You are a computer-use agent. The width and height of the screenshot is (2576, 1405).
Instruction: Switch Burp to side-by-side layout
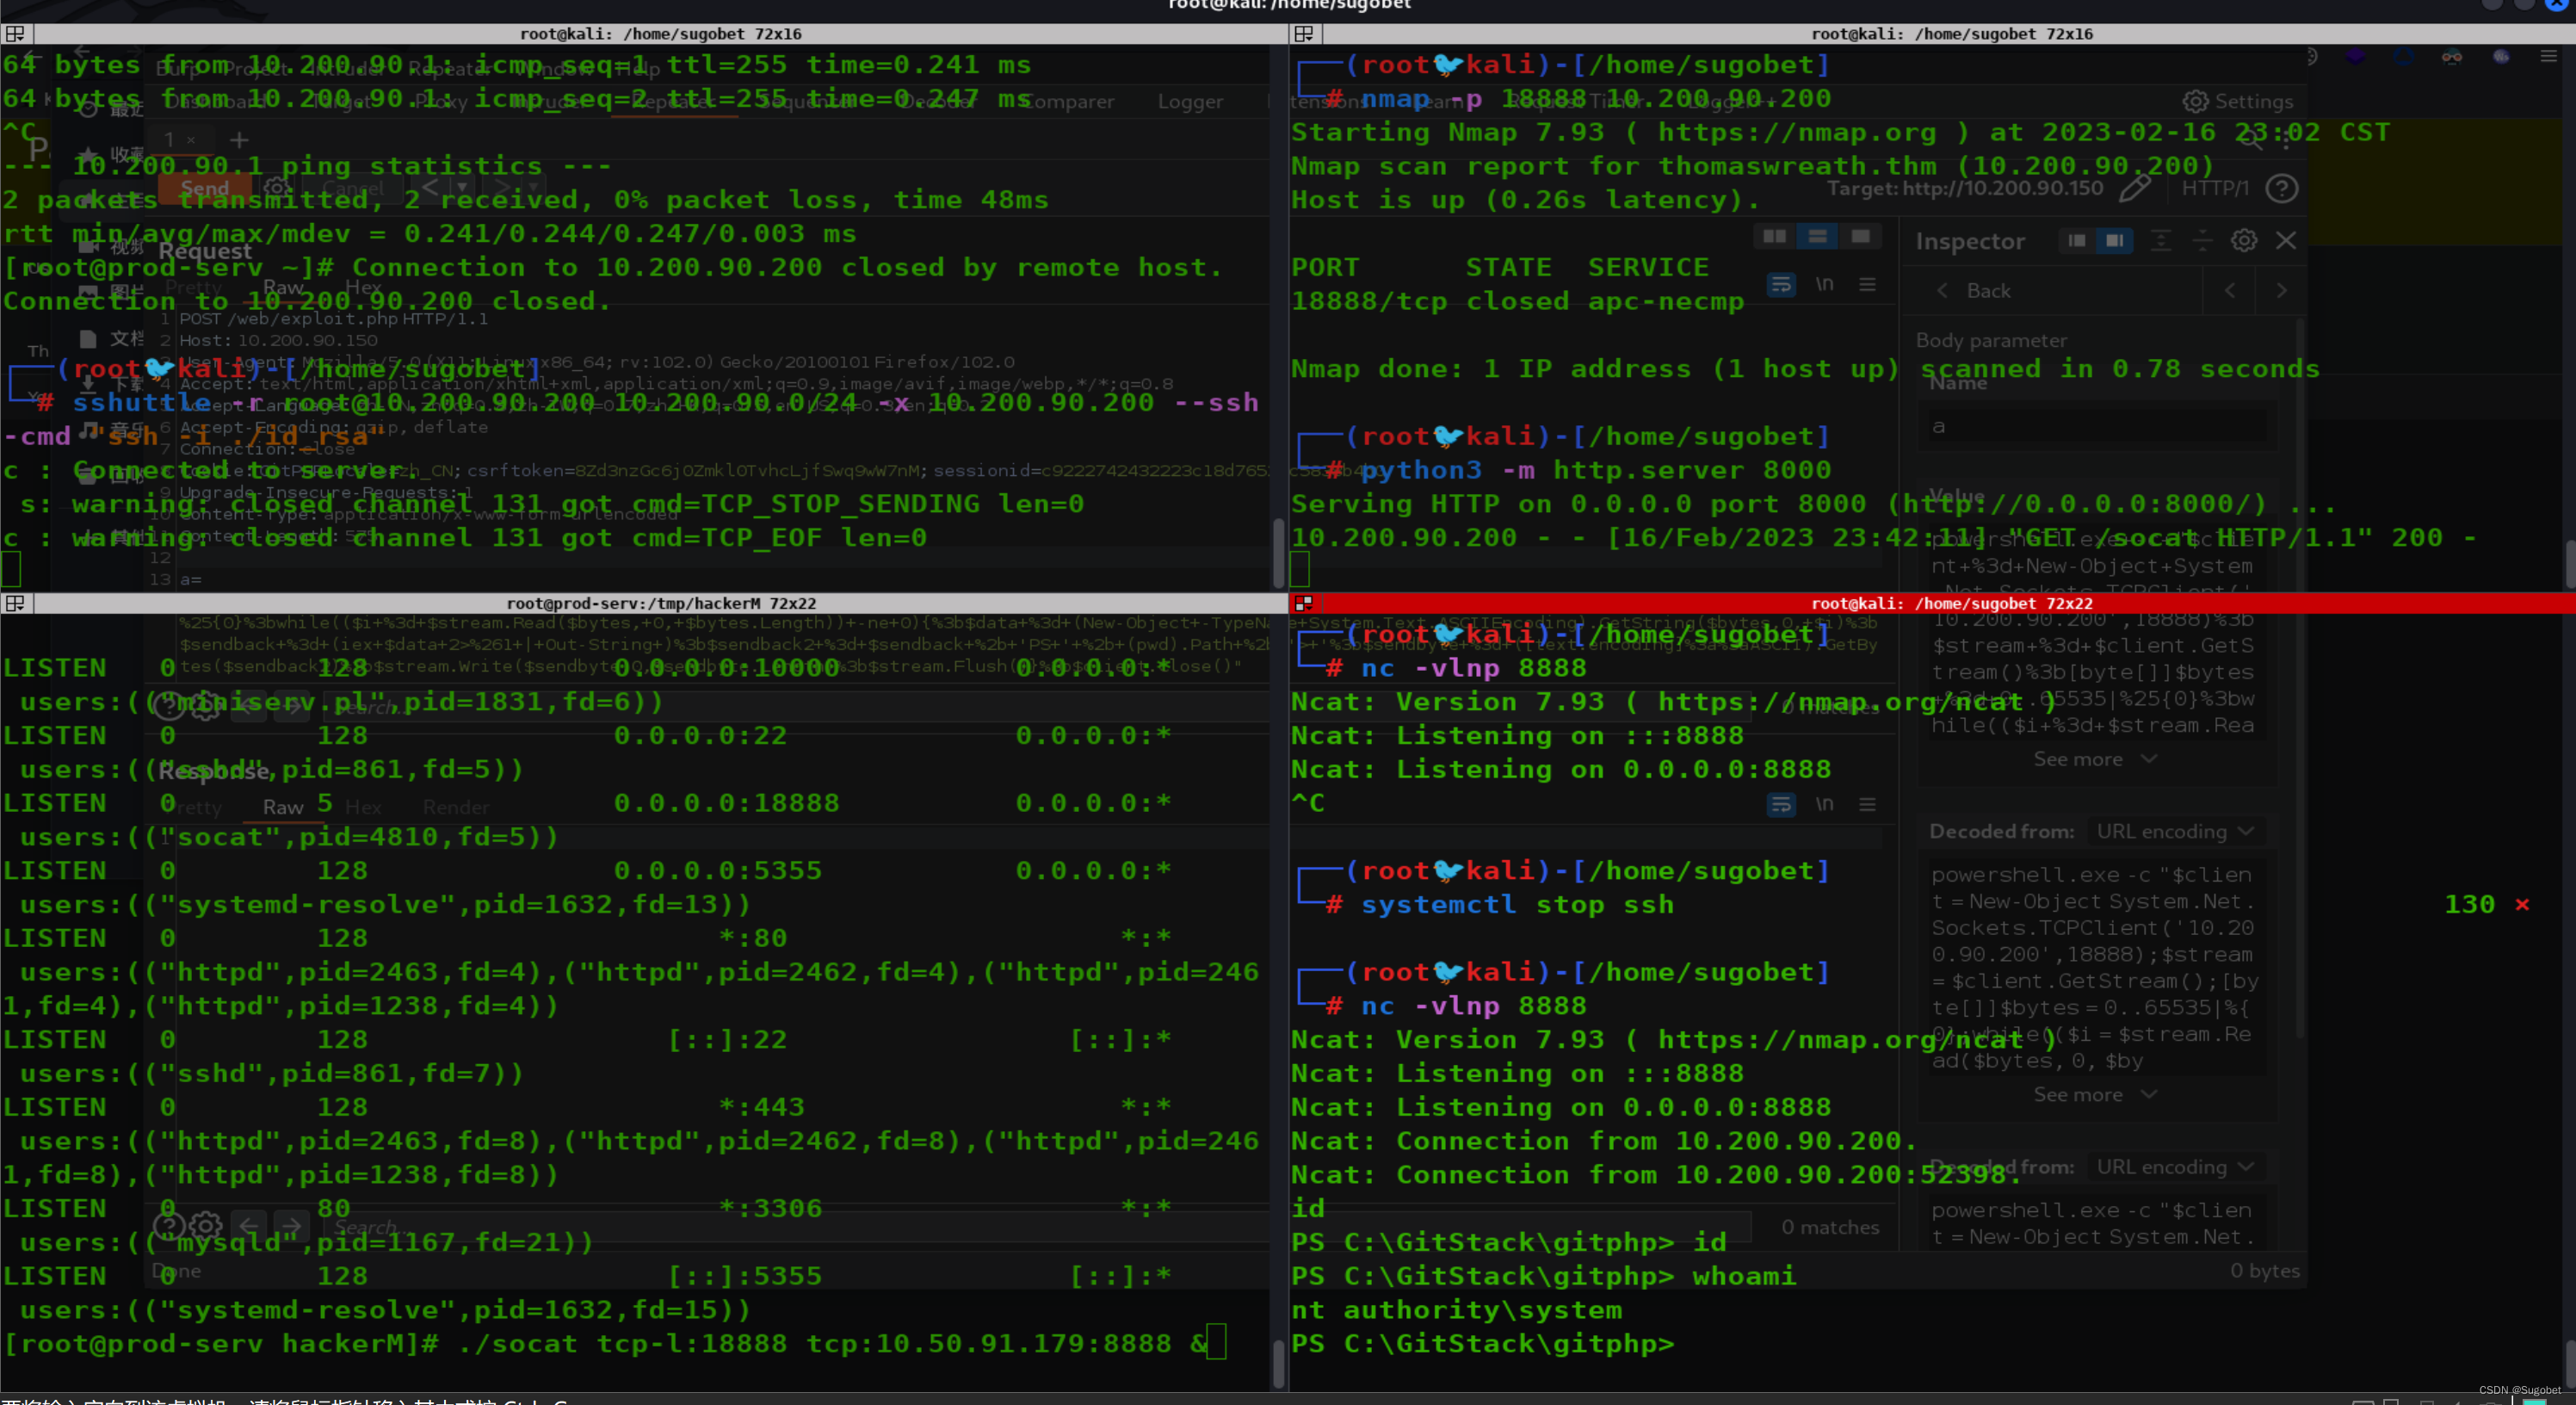(x=1775, y=237)
